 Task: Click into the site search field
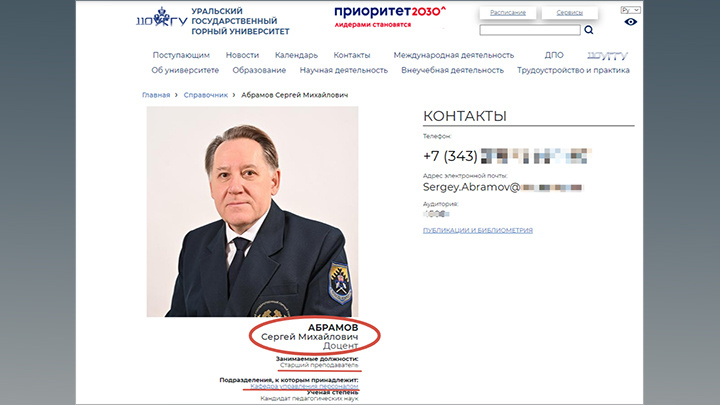tap(530, 30)
